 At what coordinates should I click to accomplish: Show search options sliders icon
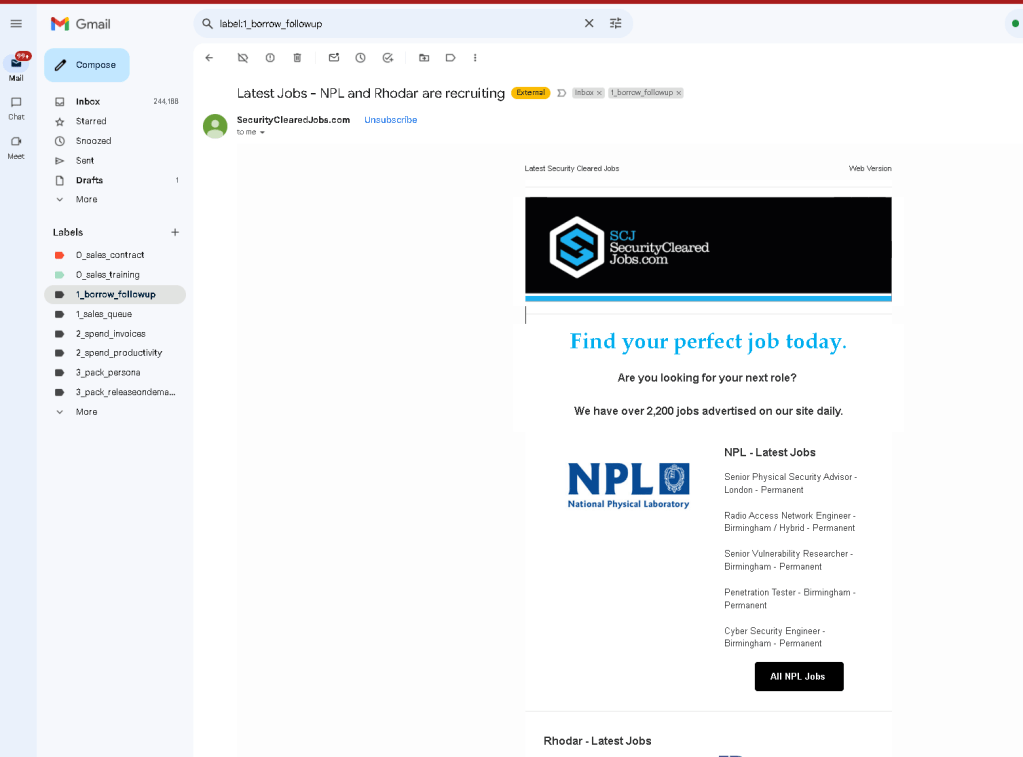(x=615, y=23)
